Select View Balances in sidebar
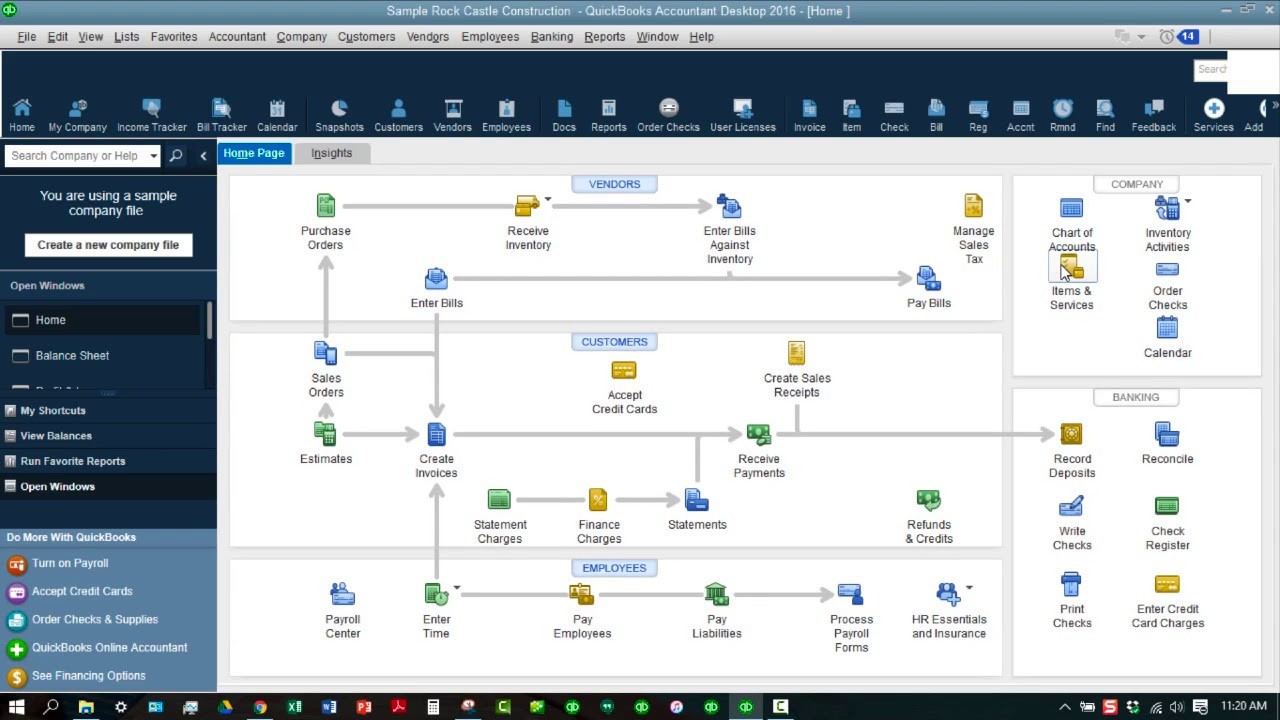1280x720 pixels. coord(56,436)
